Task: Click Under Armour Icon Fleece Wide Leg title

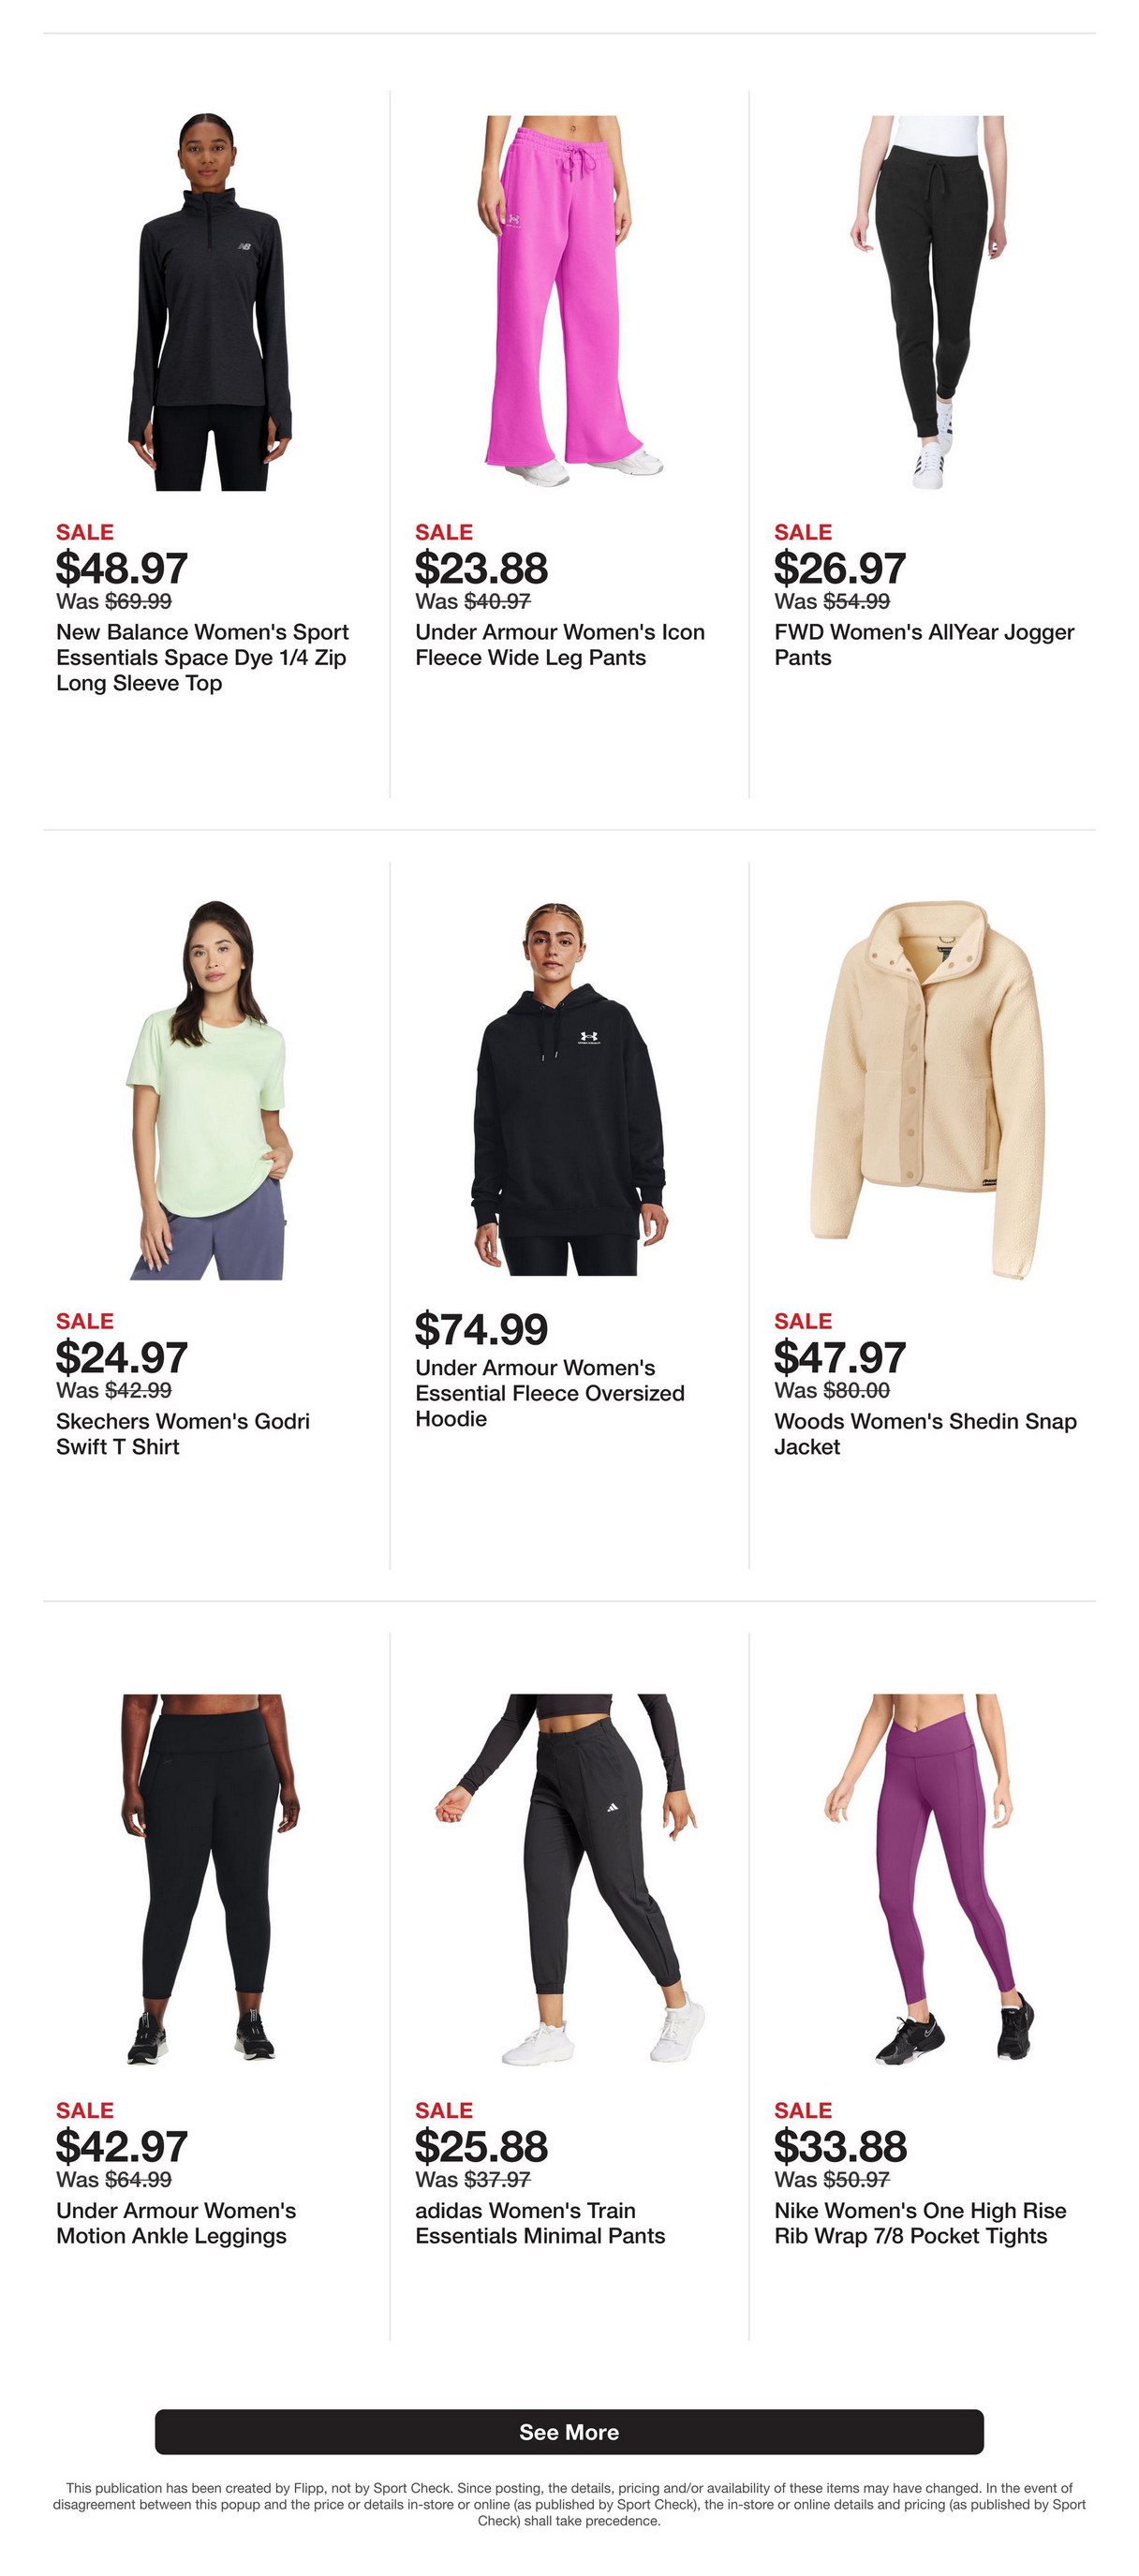Action: pos(560,645)
